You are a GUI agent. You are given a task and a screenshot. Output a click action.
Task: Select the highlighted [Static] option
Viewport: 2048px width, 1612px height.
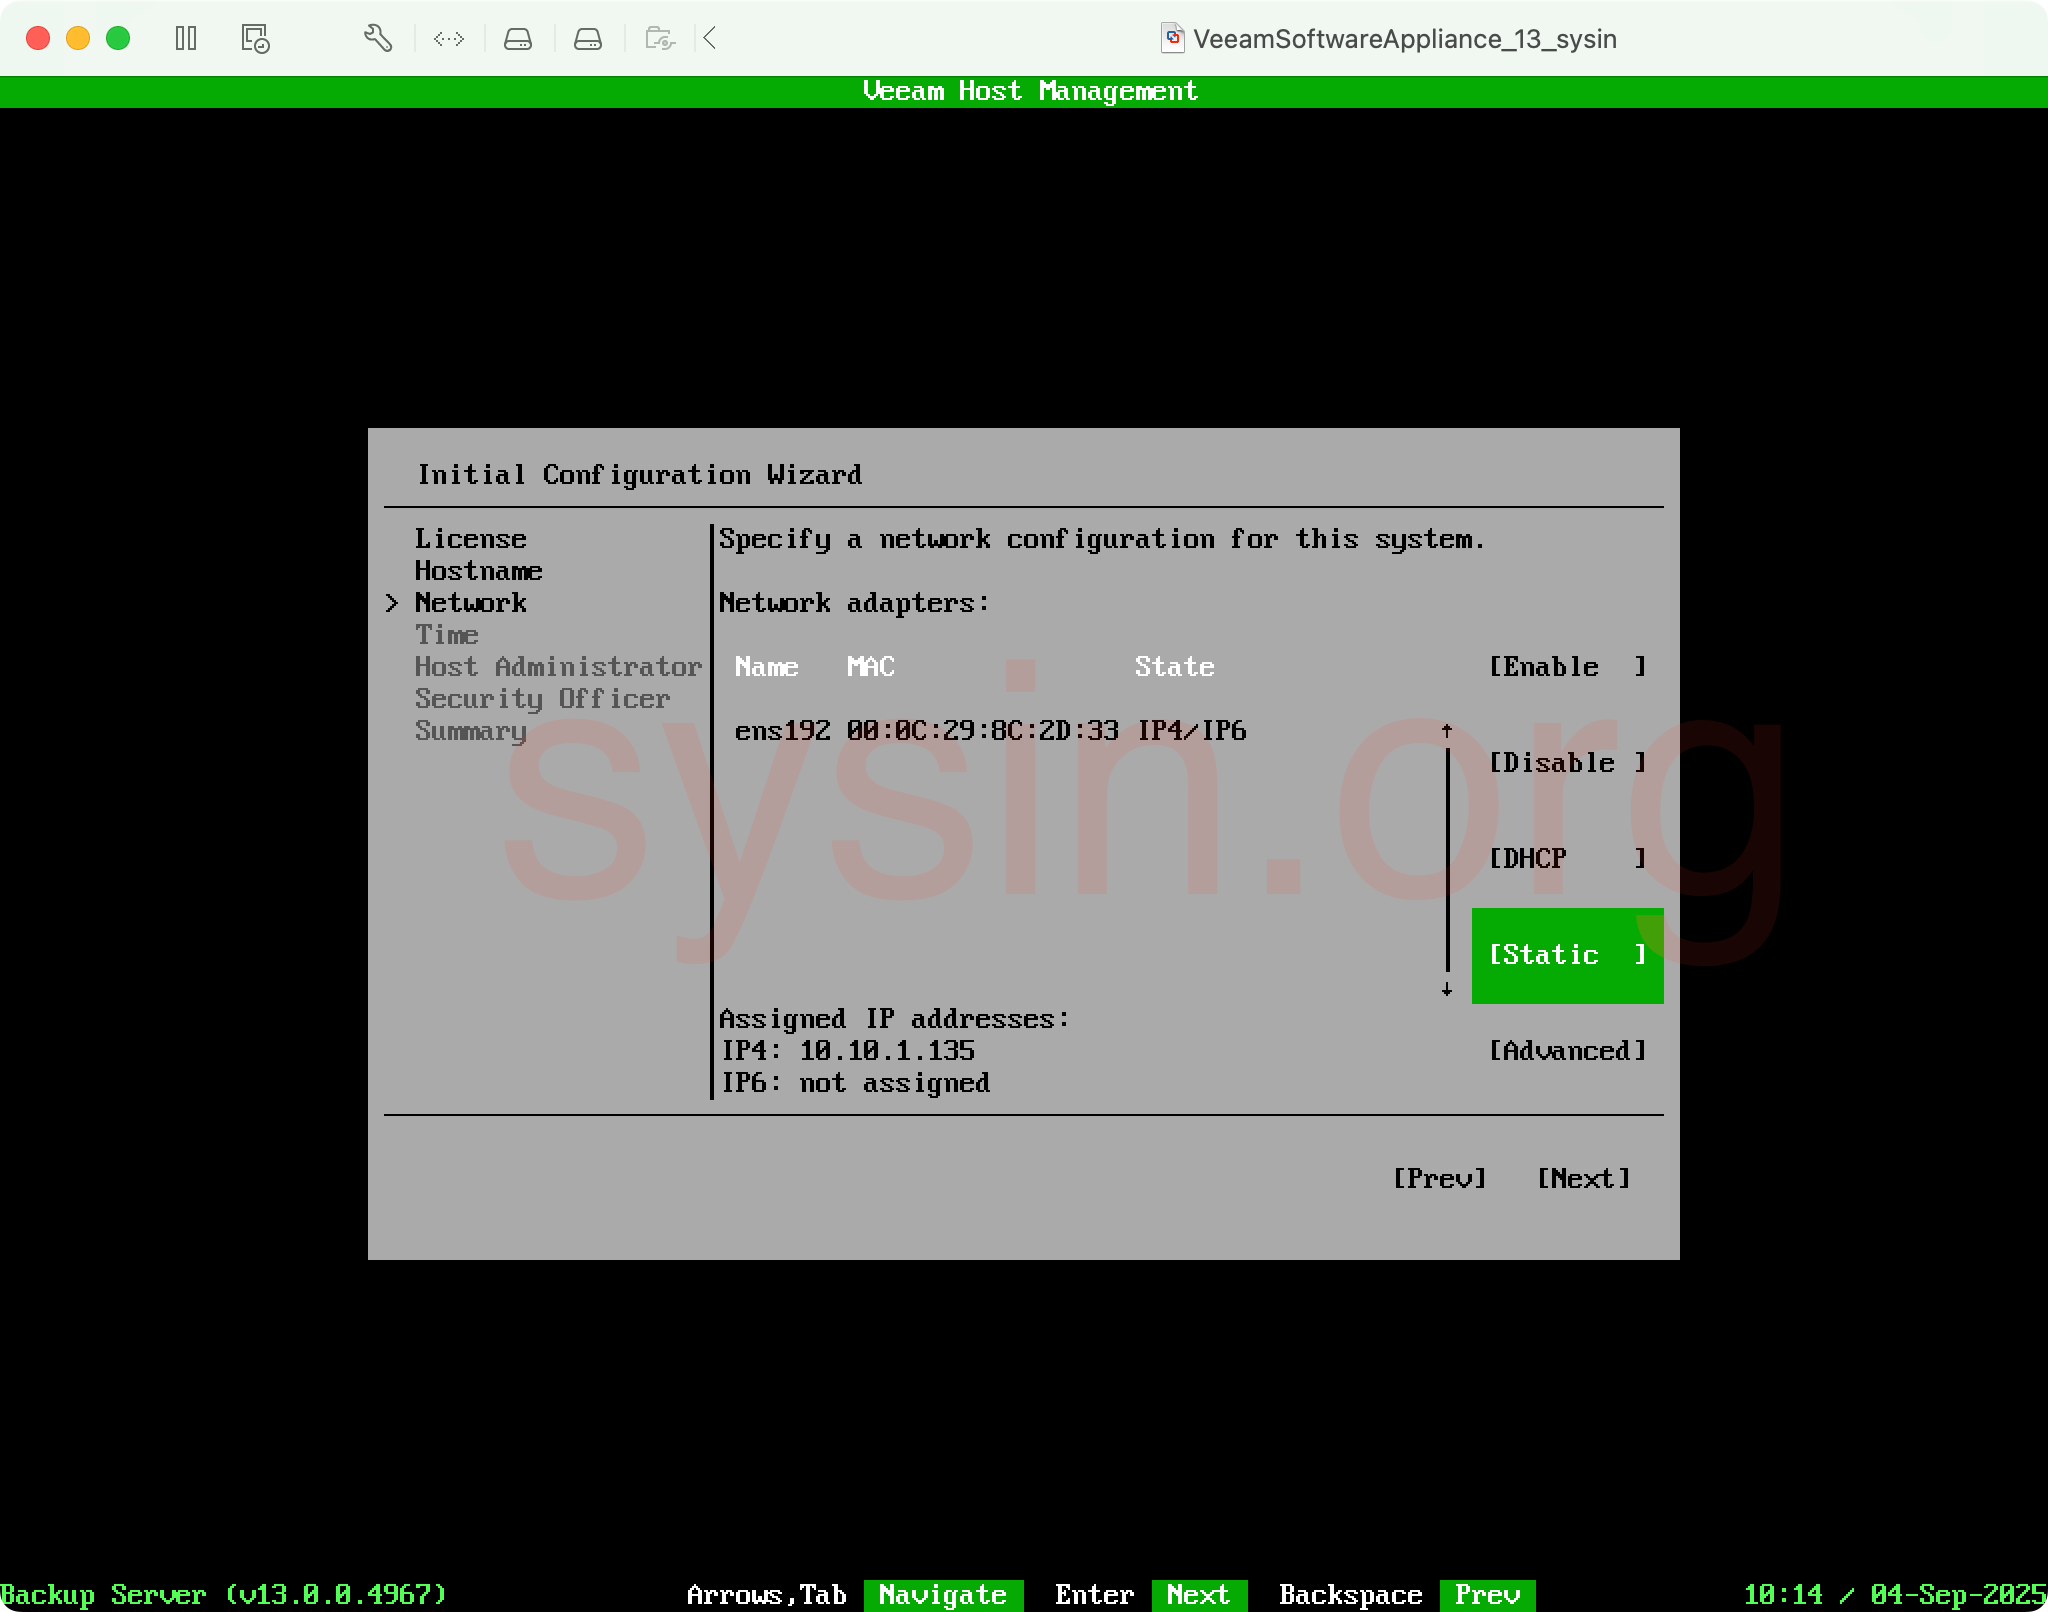[x=1566, y=955]
